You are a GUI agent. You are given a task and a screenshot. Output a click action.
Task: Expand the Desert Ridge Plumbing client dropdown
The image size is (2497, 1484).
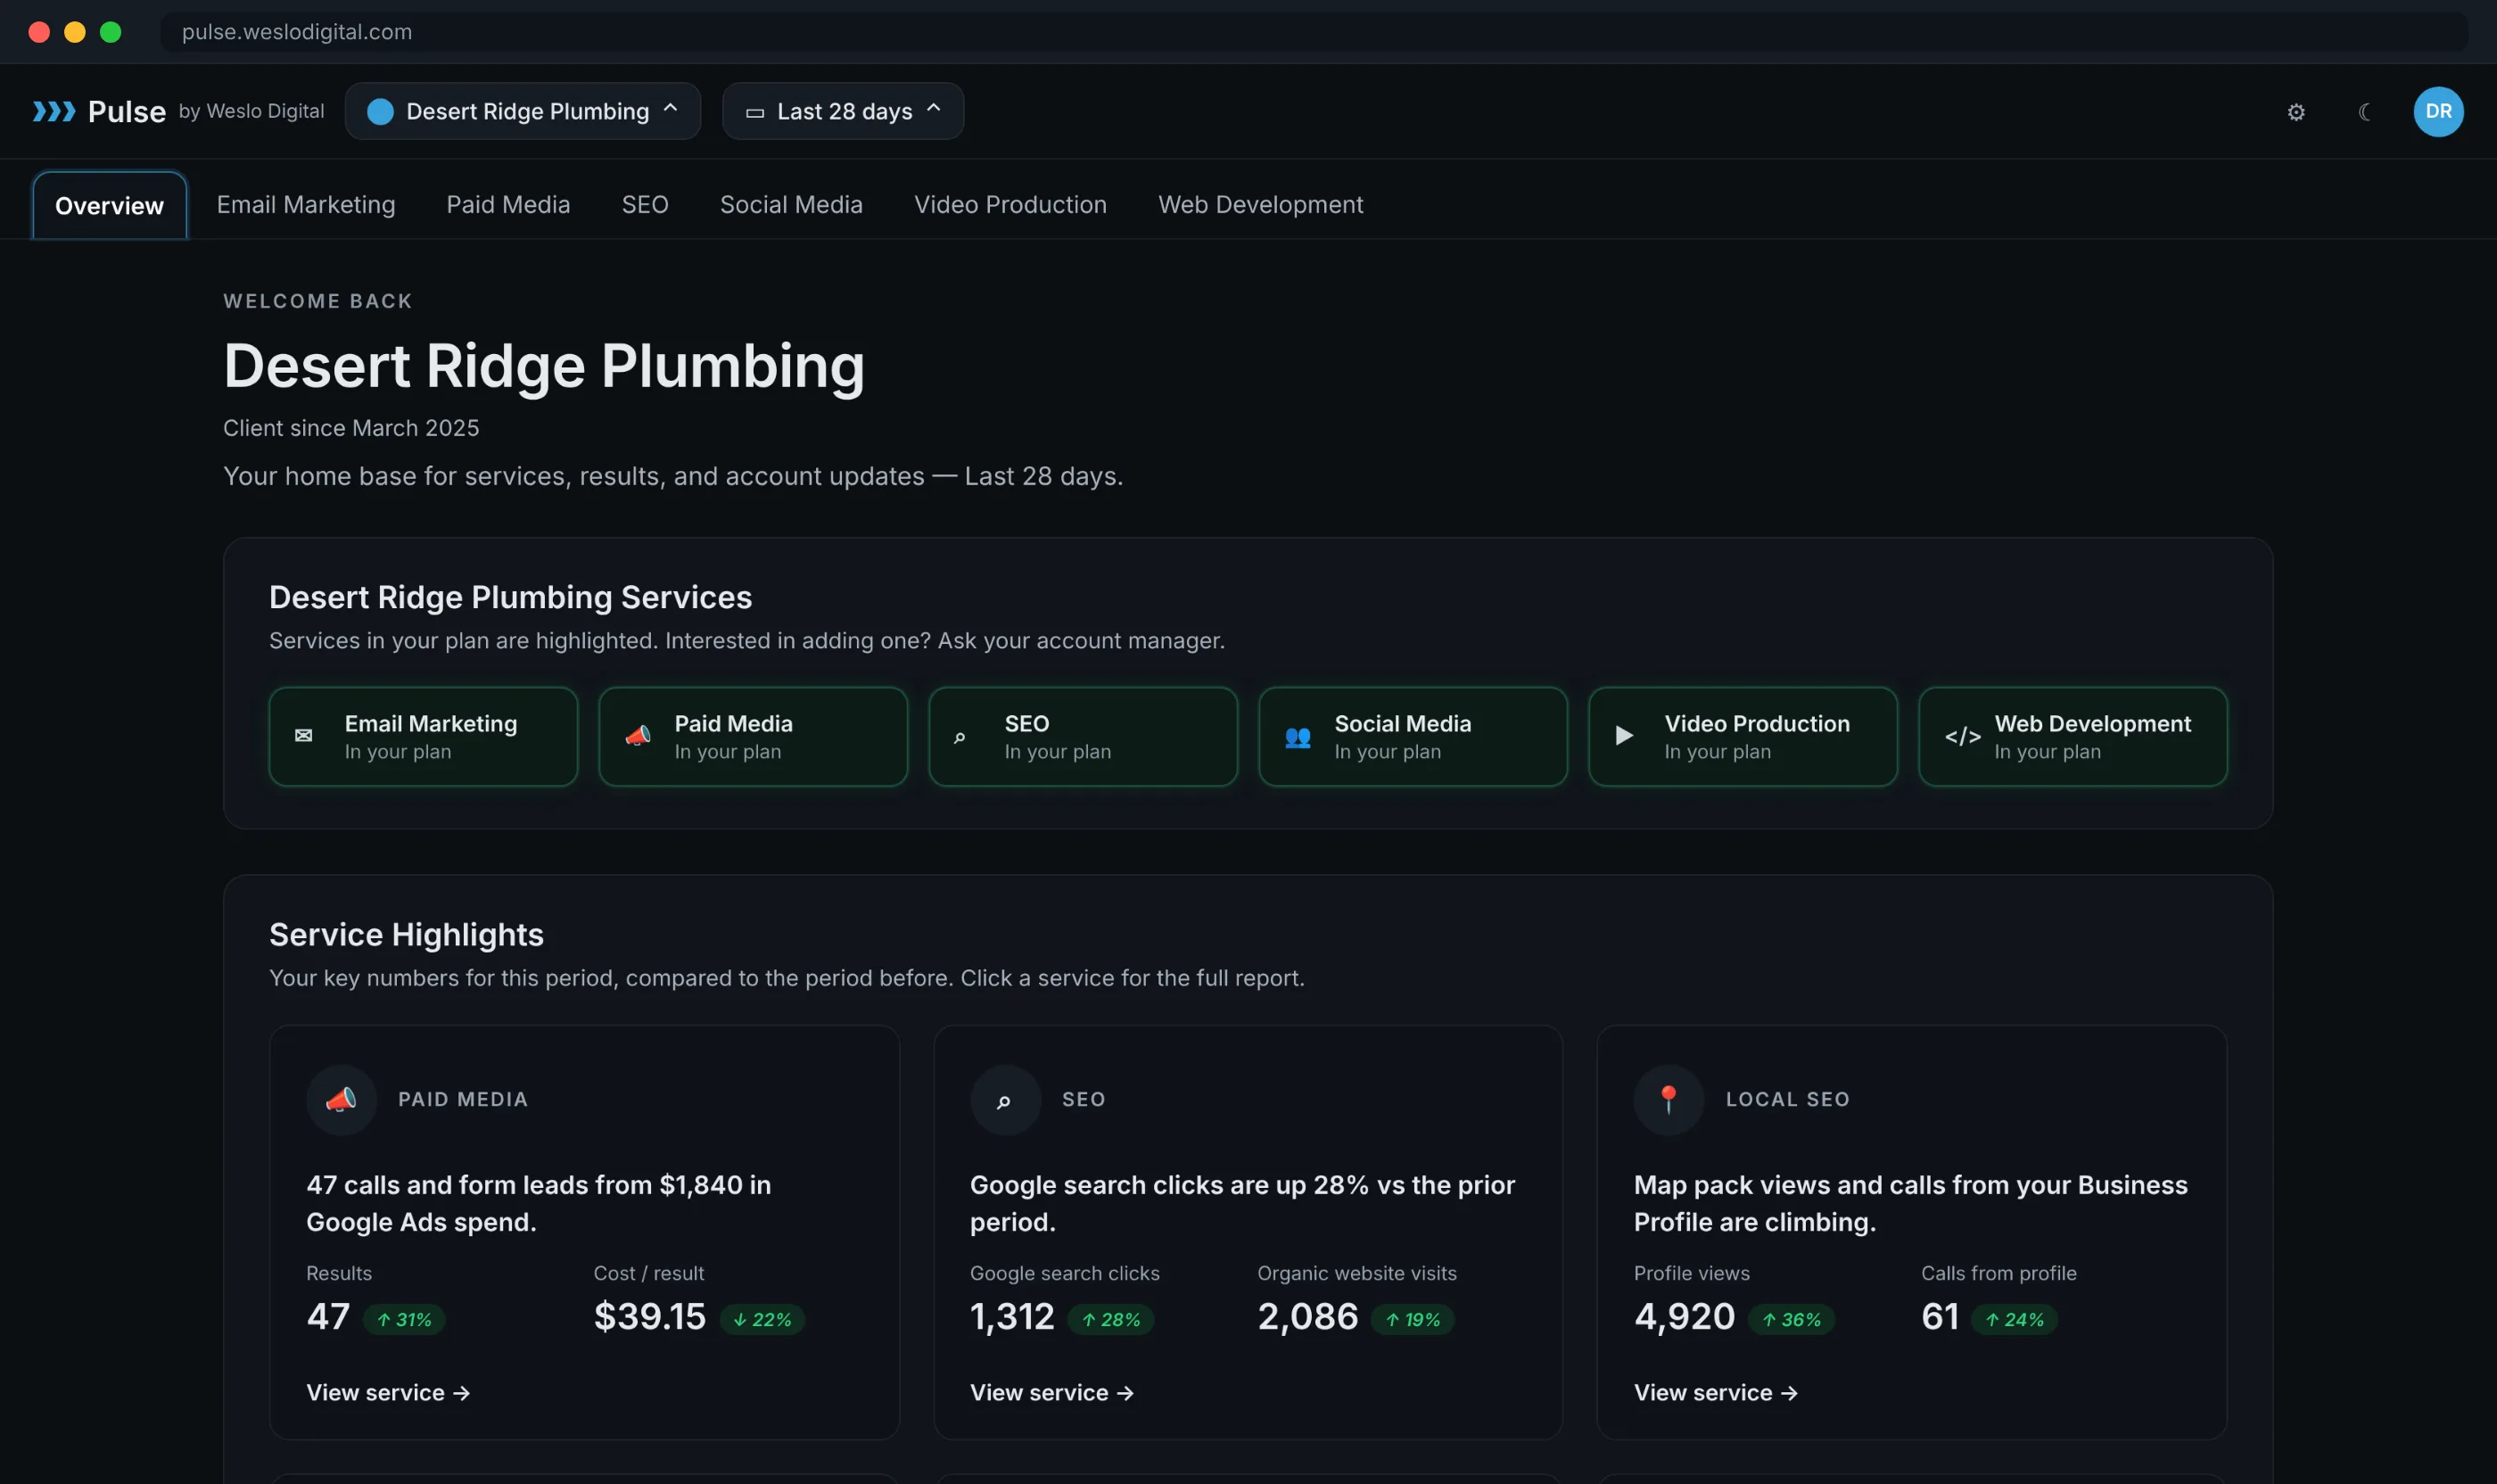point(522,111)
